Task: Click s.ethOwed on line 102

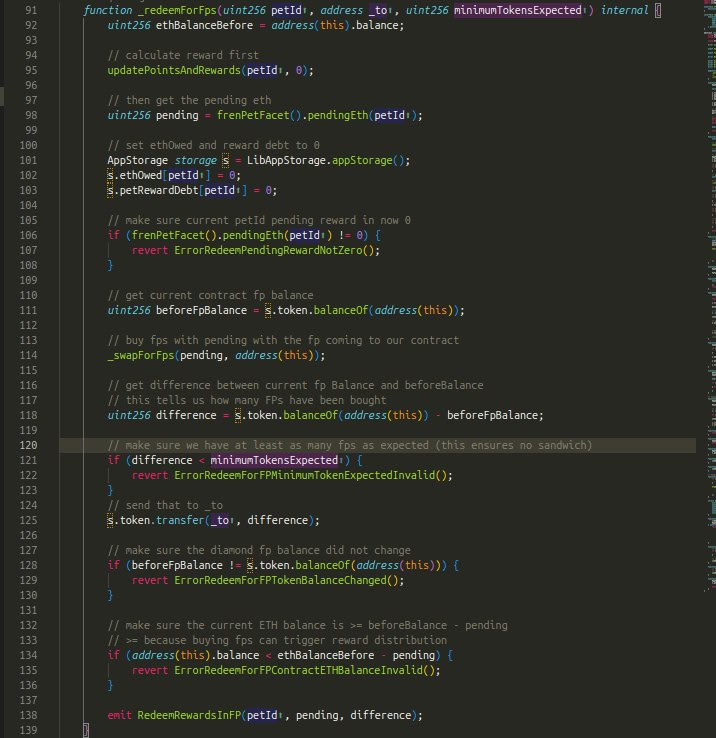Action: point(135,175)
